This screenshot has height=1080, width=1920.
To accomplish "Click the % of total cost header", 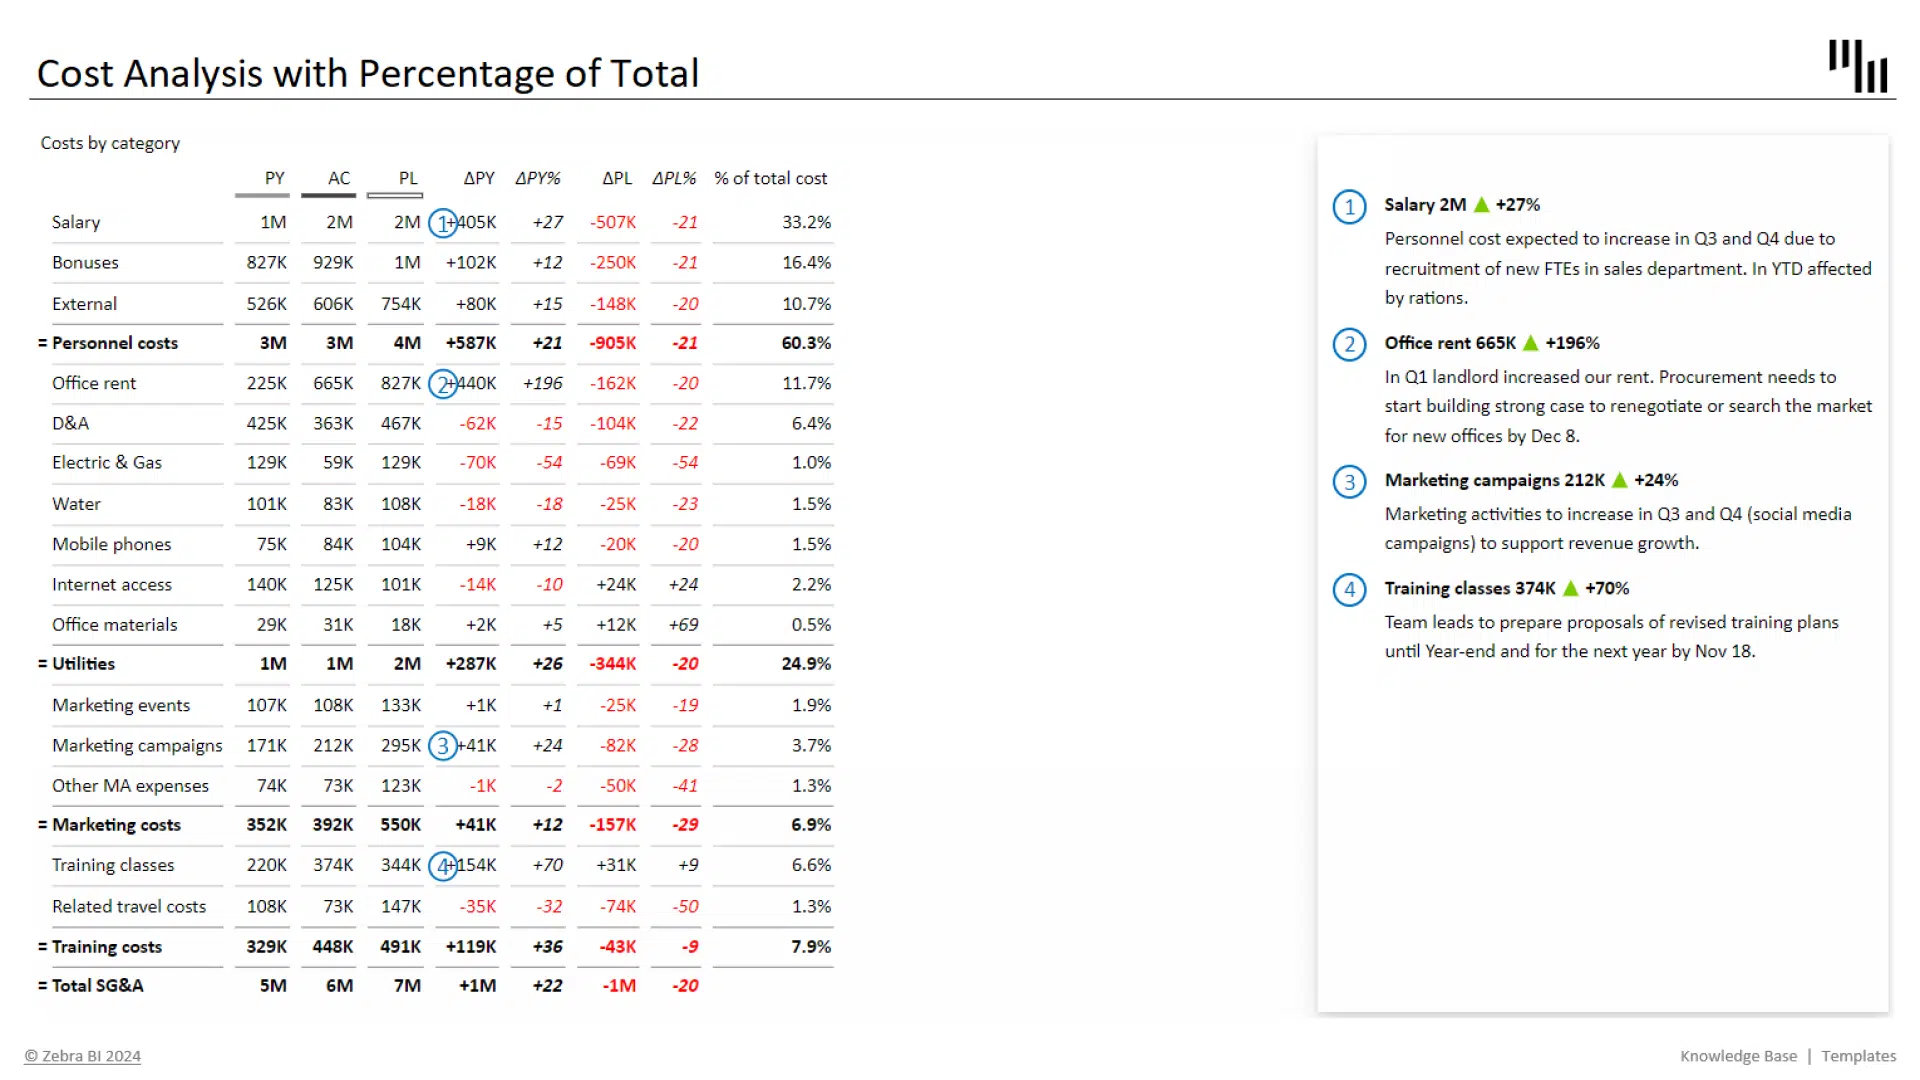I will coord(770,178).
